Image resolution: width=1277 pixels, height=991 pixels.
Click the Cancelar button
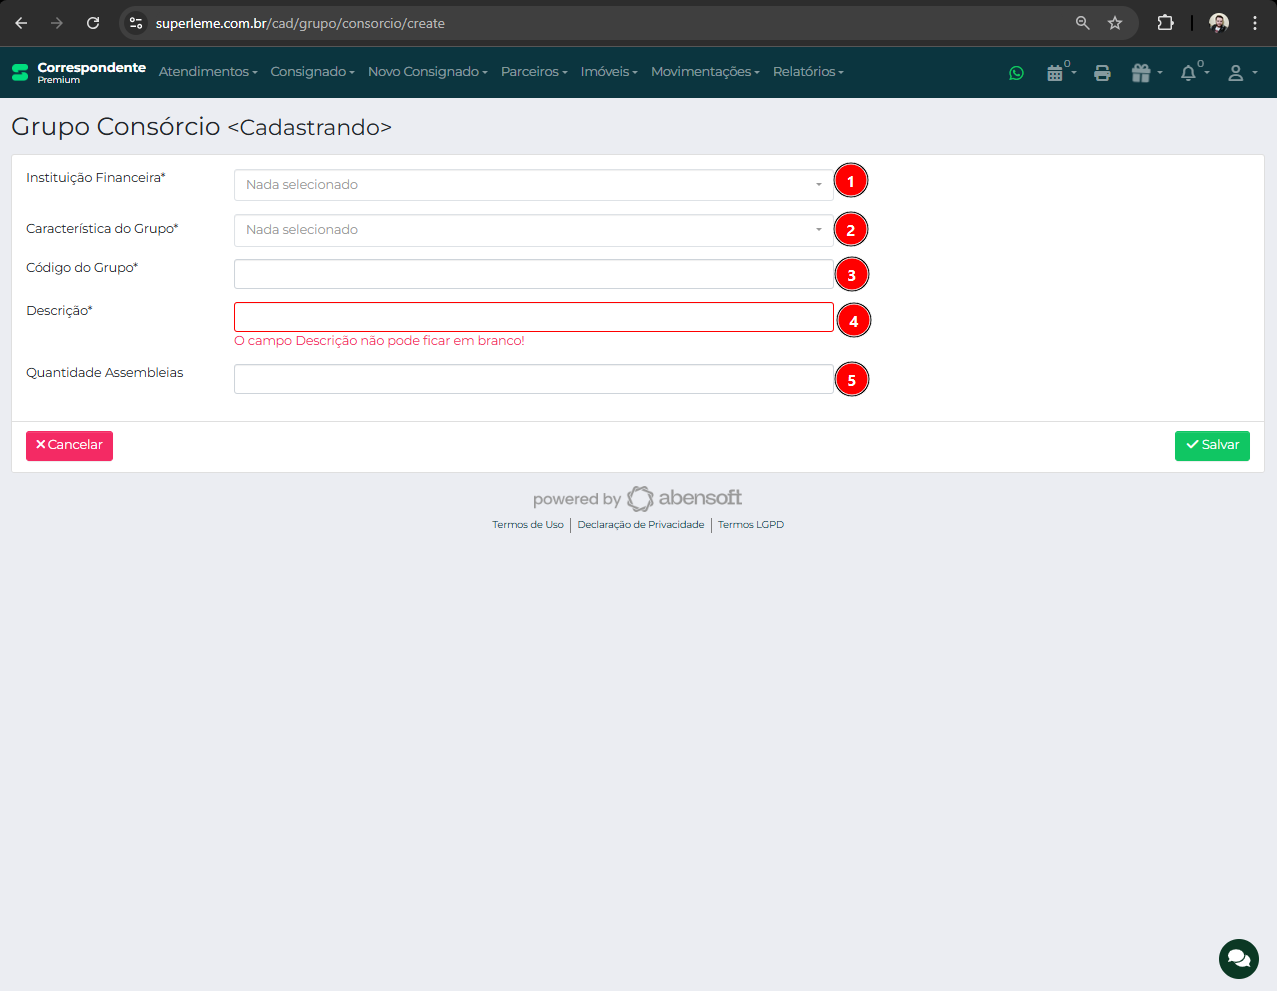click(x=69, y=445)
